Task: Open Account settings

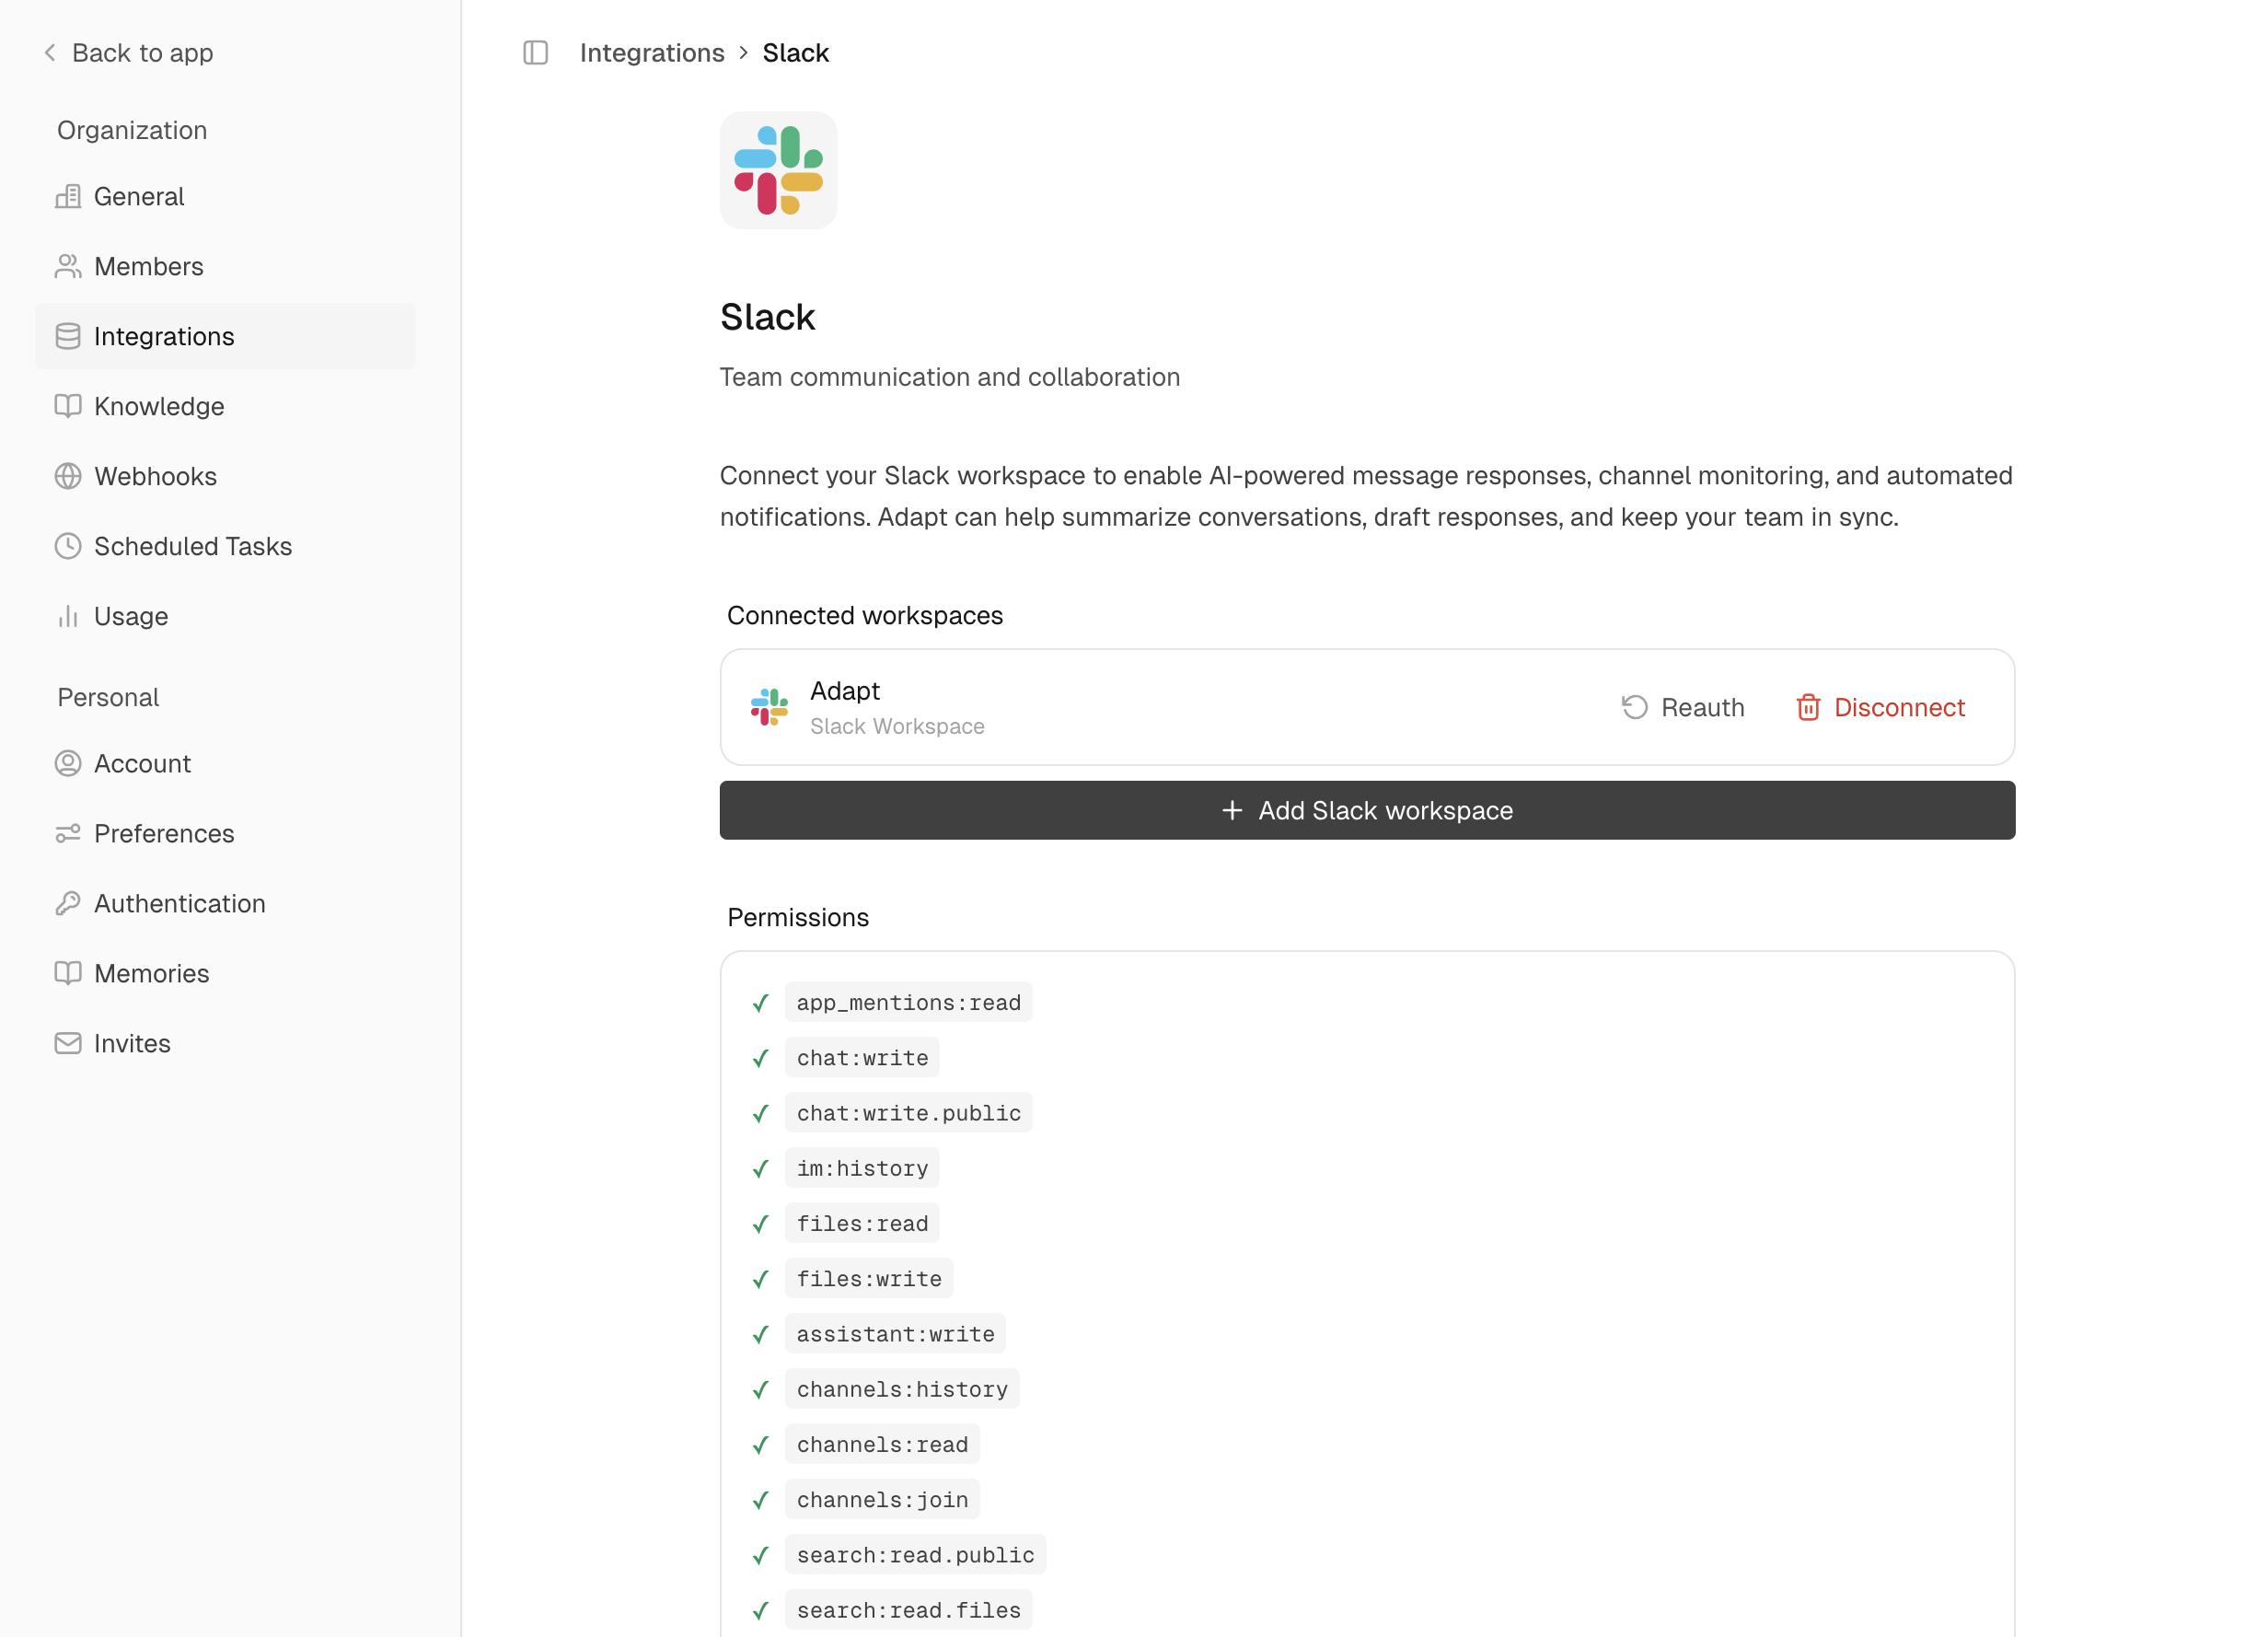Action: tap(225, 763)
